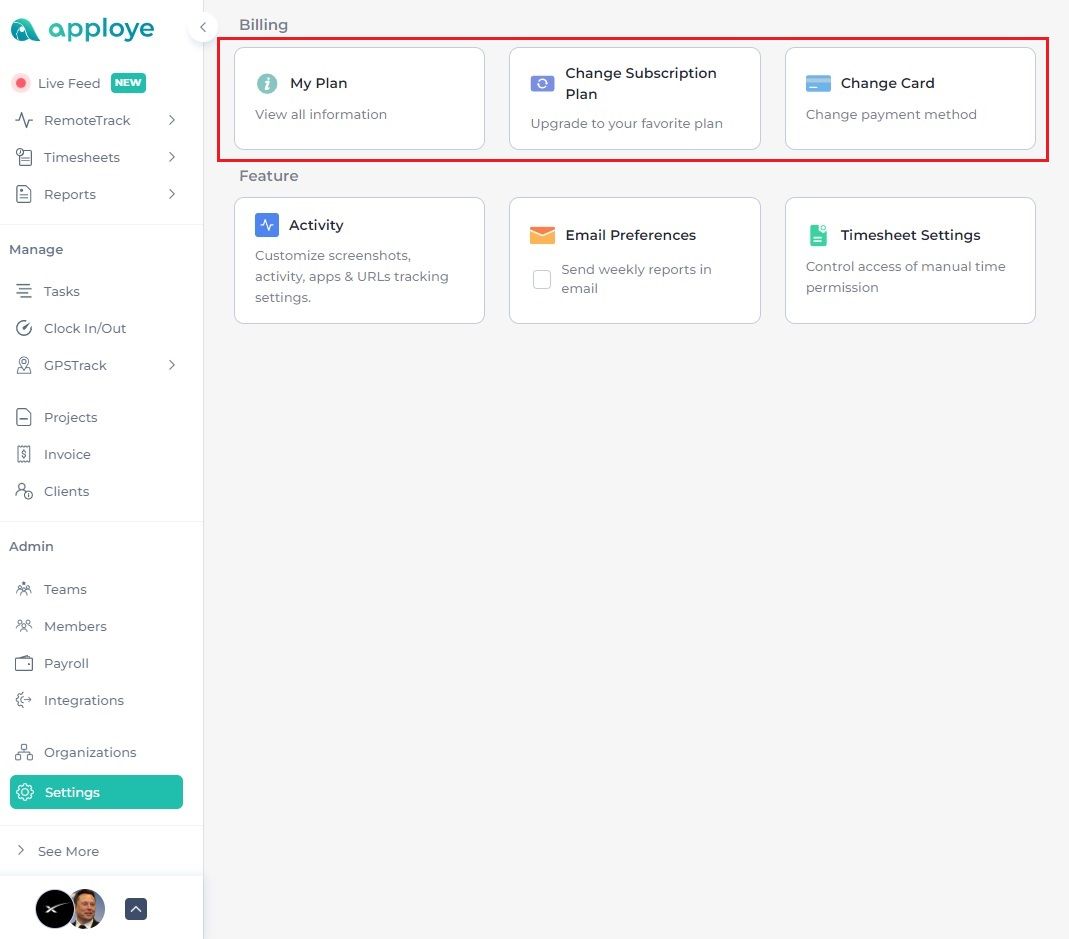Click the Payroll icon
1069x939 pixels.
click(x=22, y=663)
